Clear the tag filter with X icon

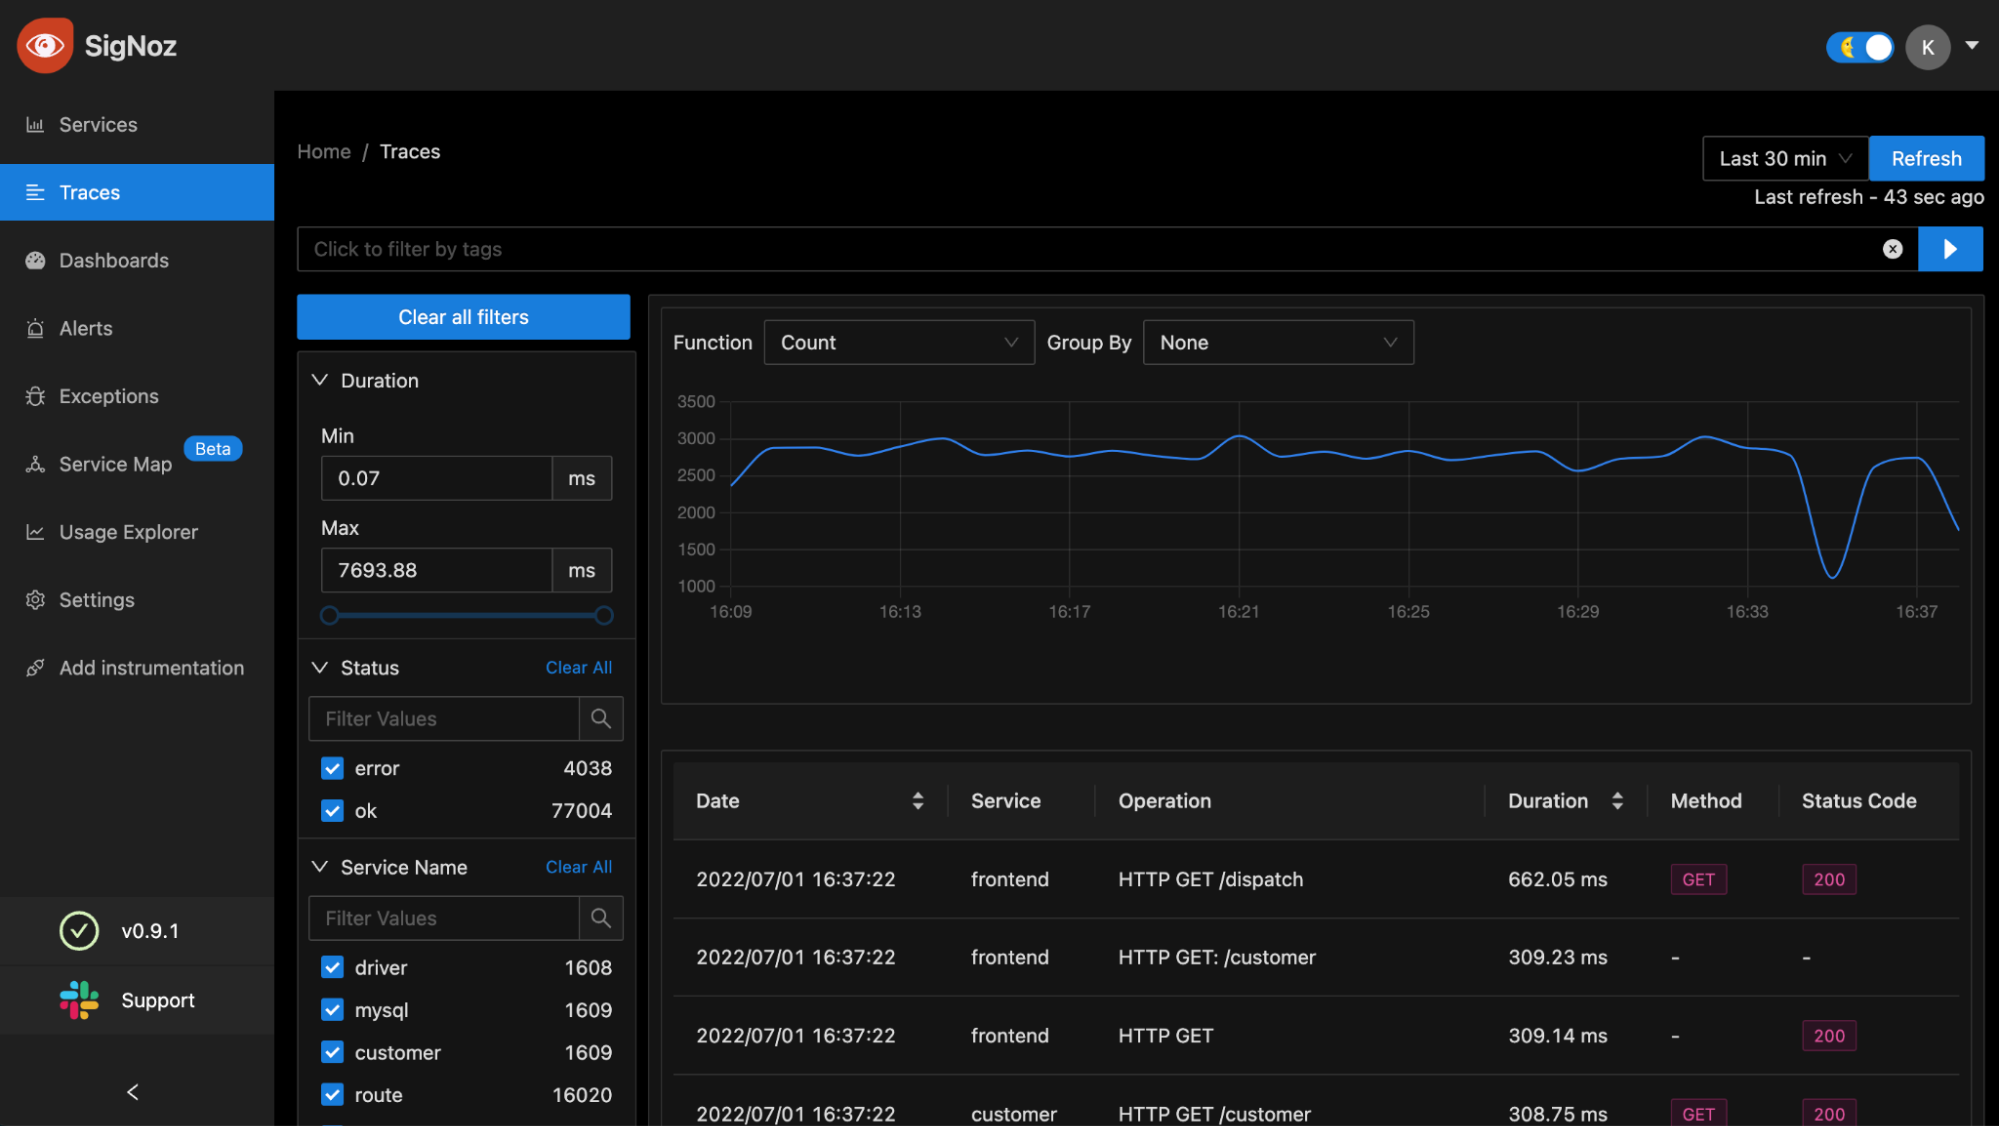(x=1893, y=249)
